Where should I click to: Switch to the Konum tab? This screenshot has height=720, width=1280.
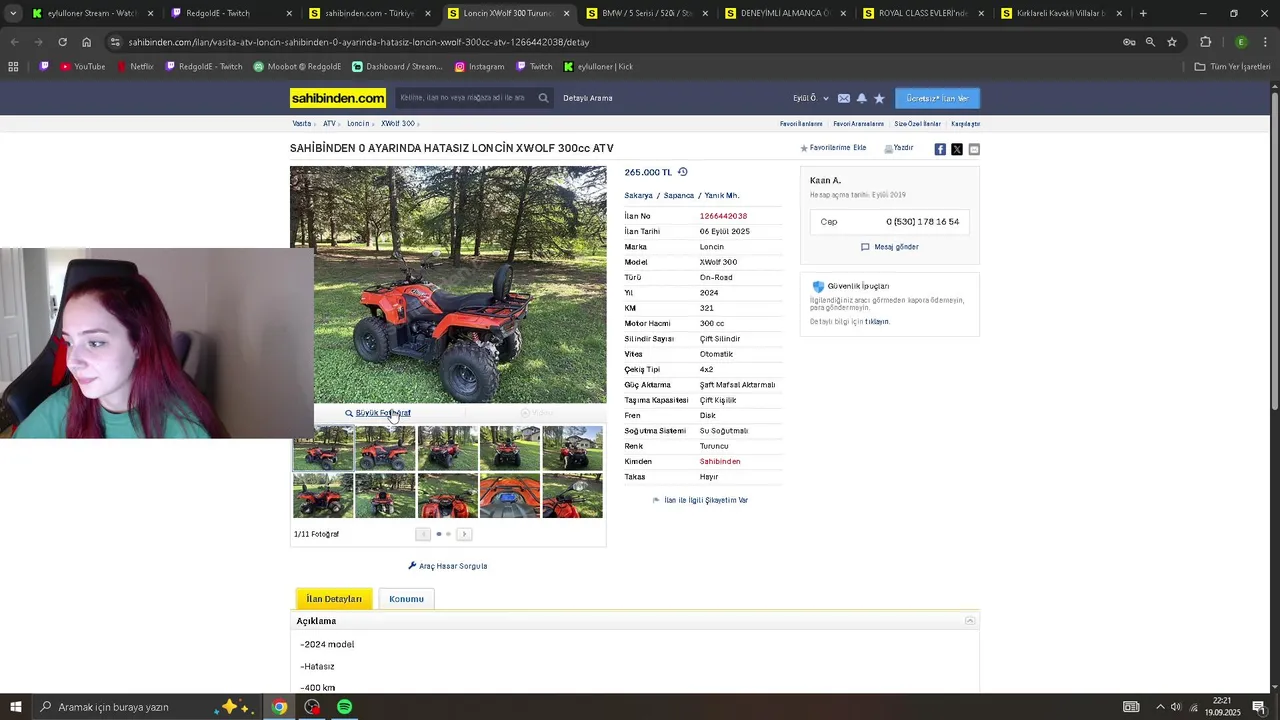click(x=406, y=599)
